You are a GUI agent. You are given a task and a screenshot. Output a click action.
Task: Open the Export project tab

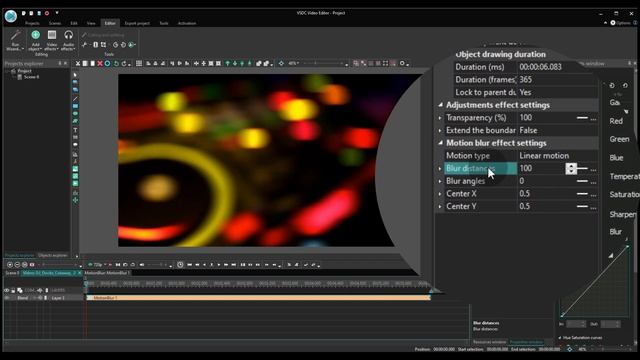(x=137, y=23)
